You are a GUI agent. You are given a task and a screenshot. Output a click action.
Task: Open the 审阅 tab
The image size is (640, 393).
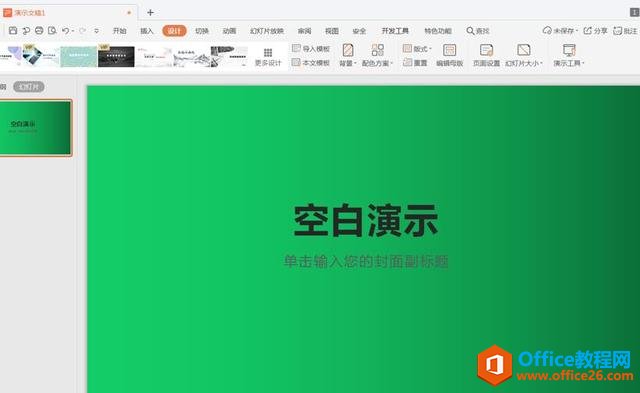click(304, 31)
